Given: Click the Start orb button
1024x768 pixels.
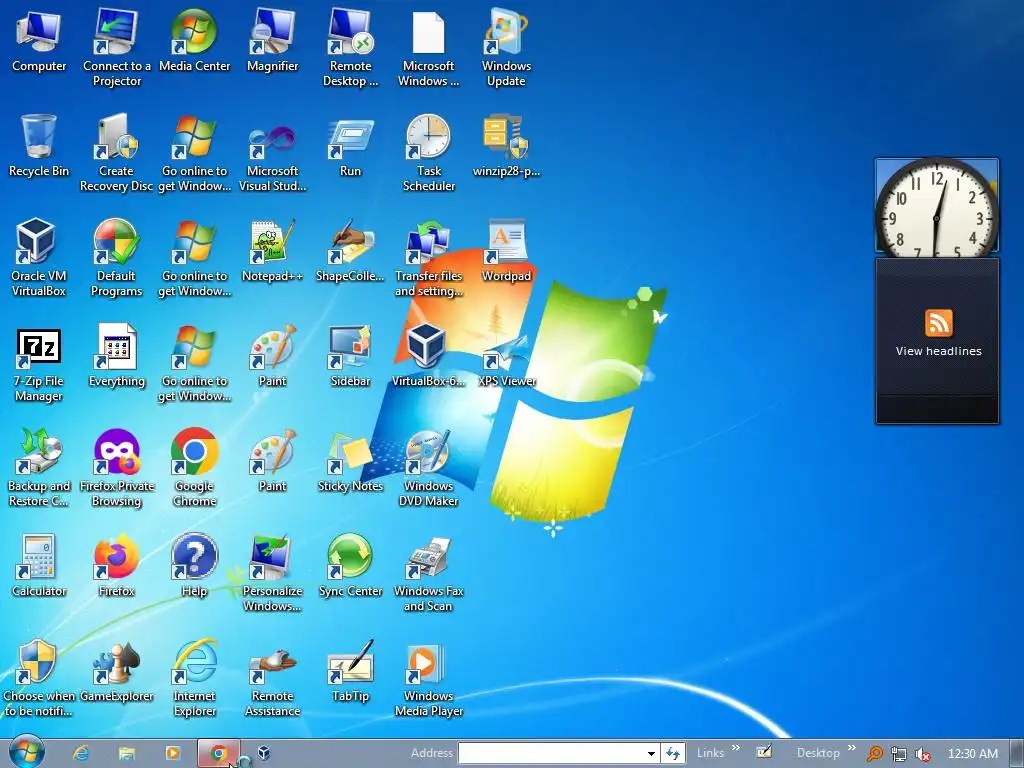Looking at the screenshot, I should pyautogui.click(x=27, y=752).
